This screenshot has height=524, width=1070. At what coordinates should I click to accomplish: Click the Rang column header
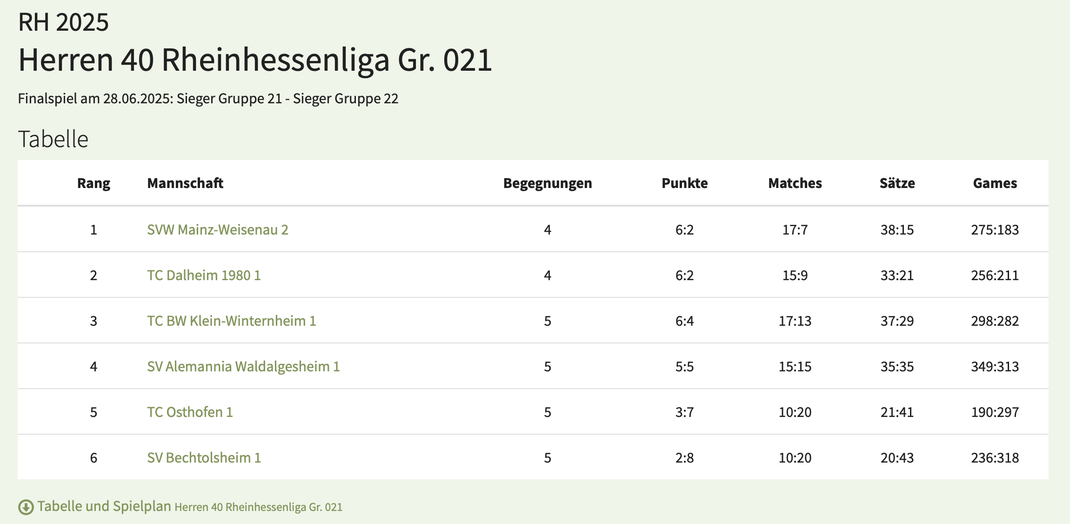pos(93,183)
